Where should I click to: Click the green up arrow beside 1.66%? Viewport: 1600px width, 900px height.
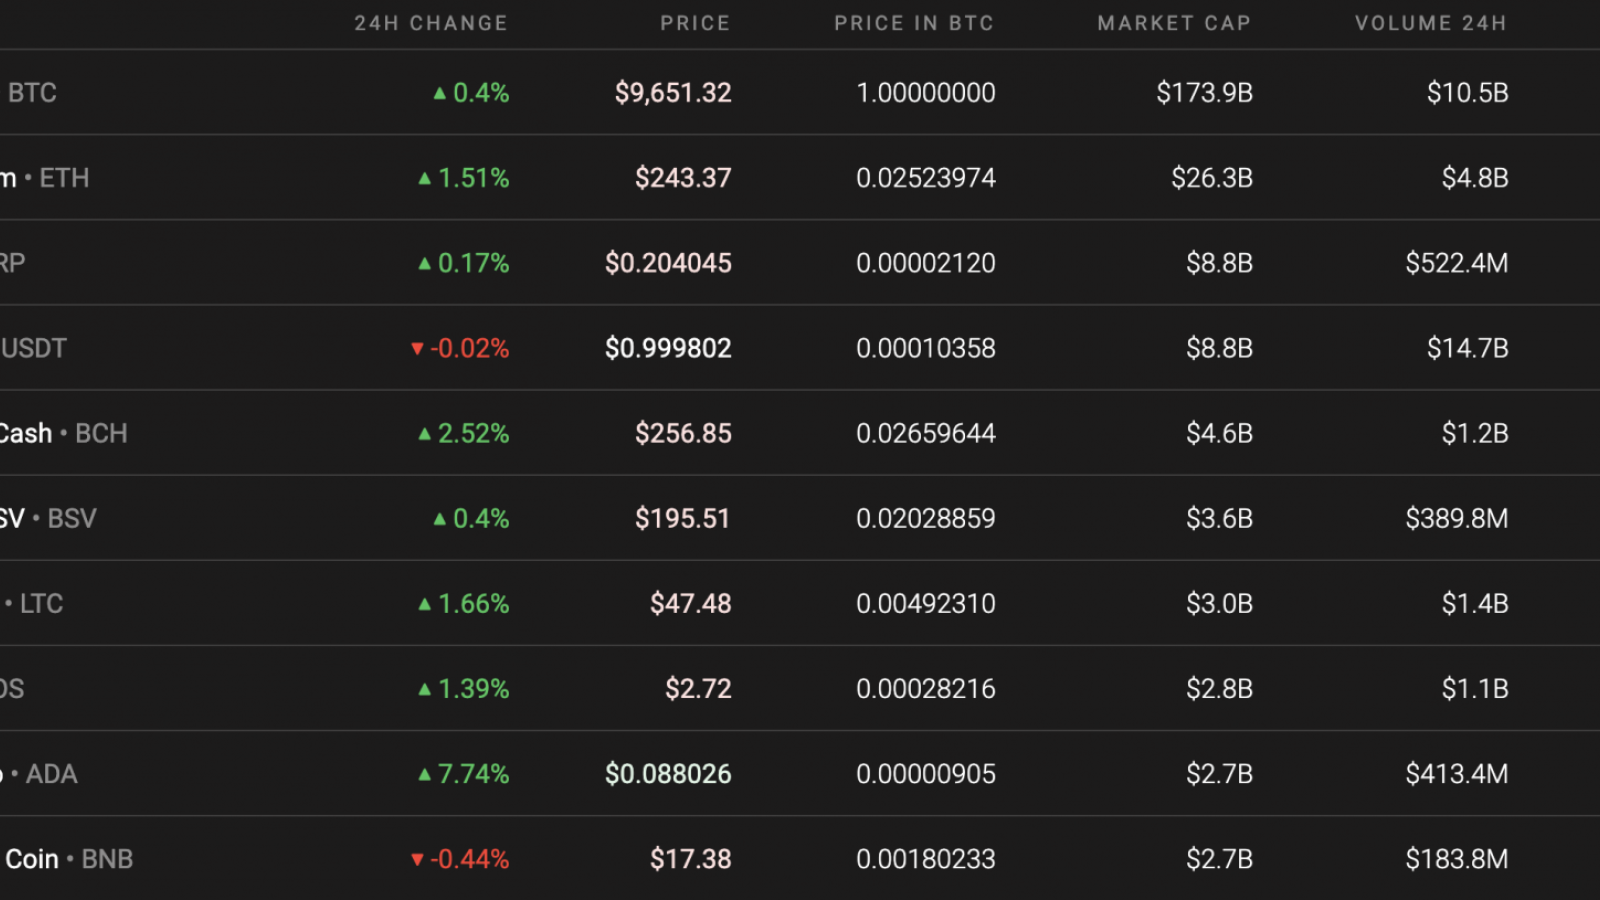tap(425, 603)
